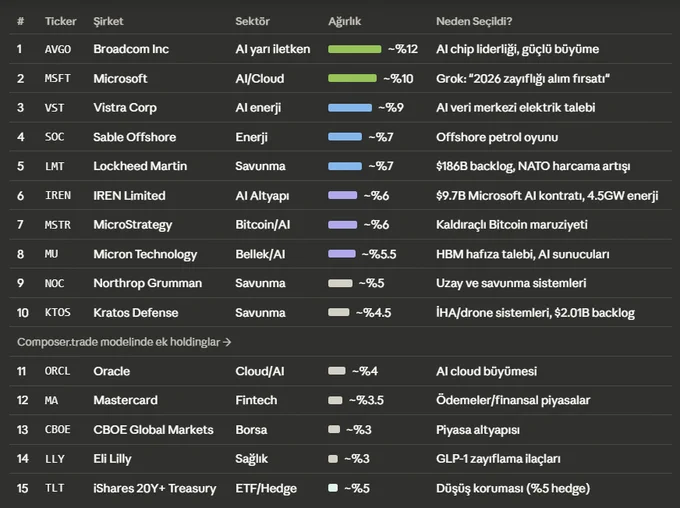Select the MicroStrategy company name
The width and height of the screenshot is (680, 508).
(133, 225)
